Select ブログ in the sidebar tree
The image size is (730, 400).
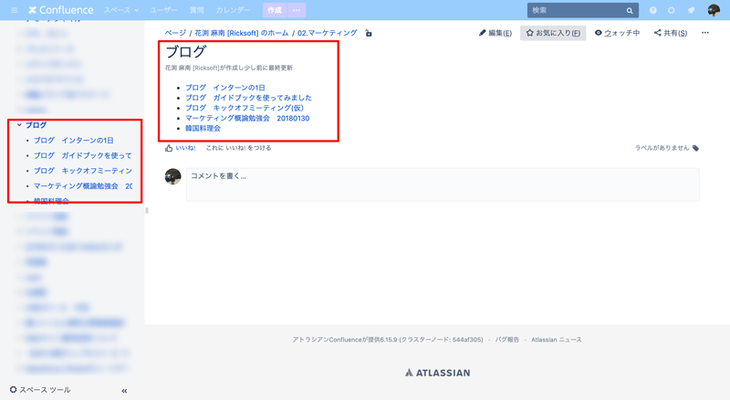36,125
